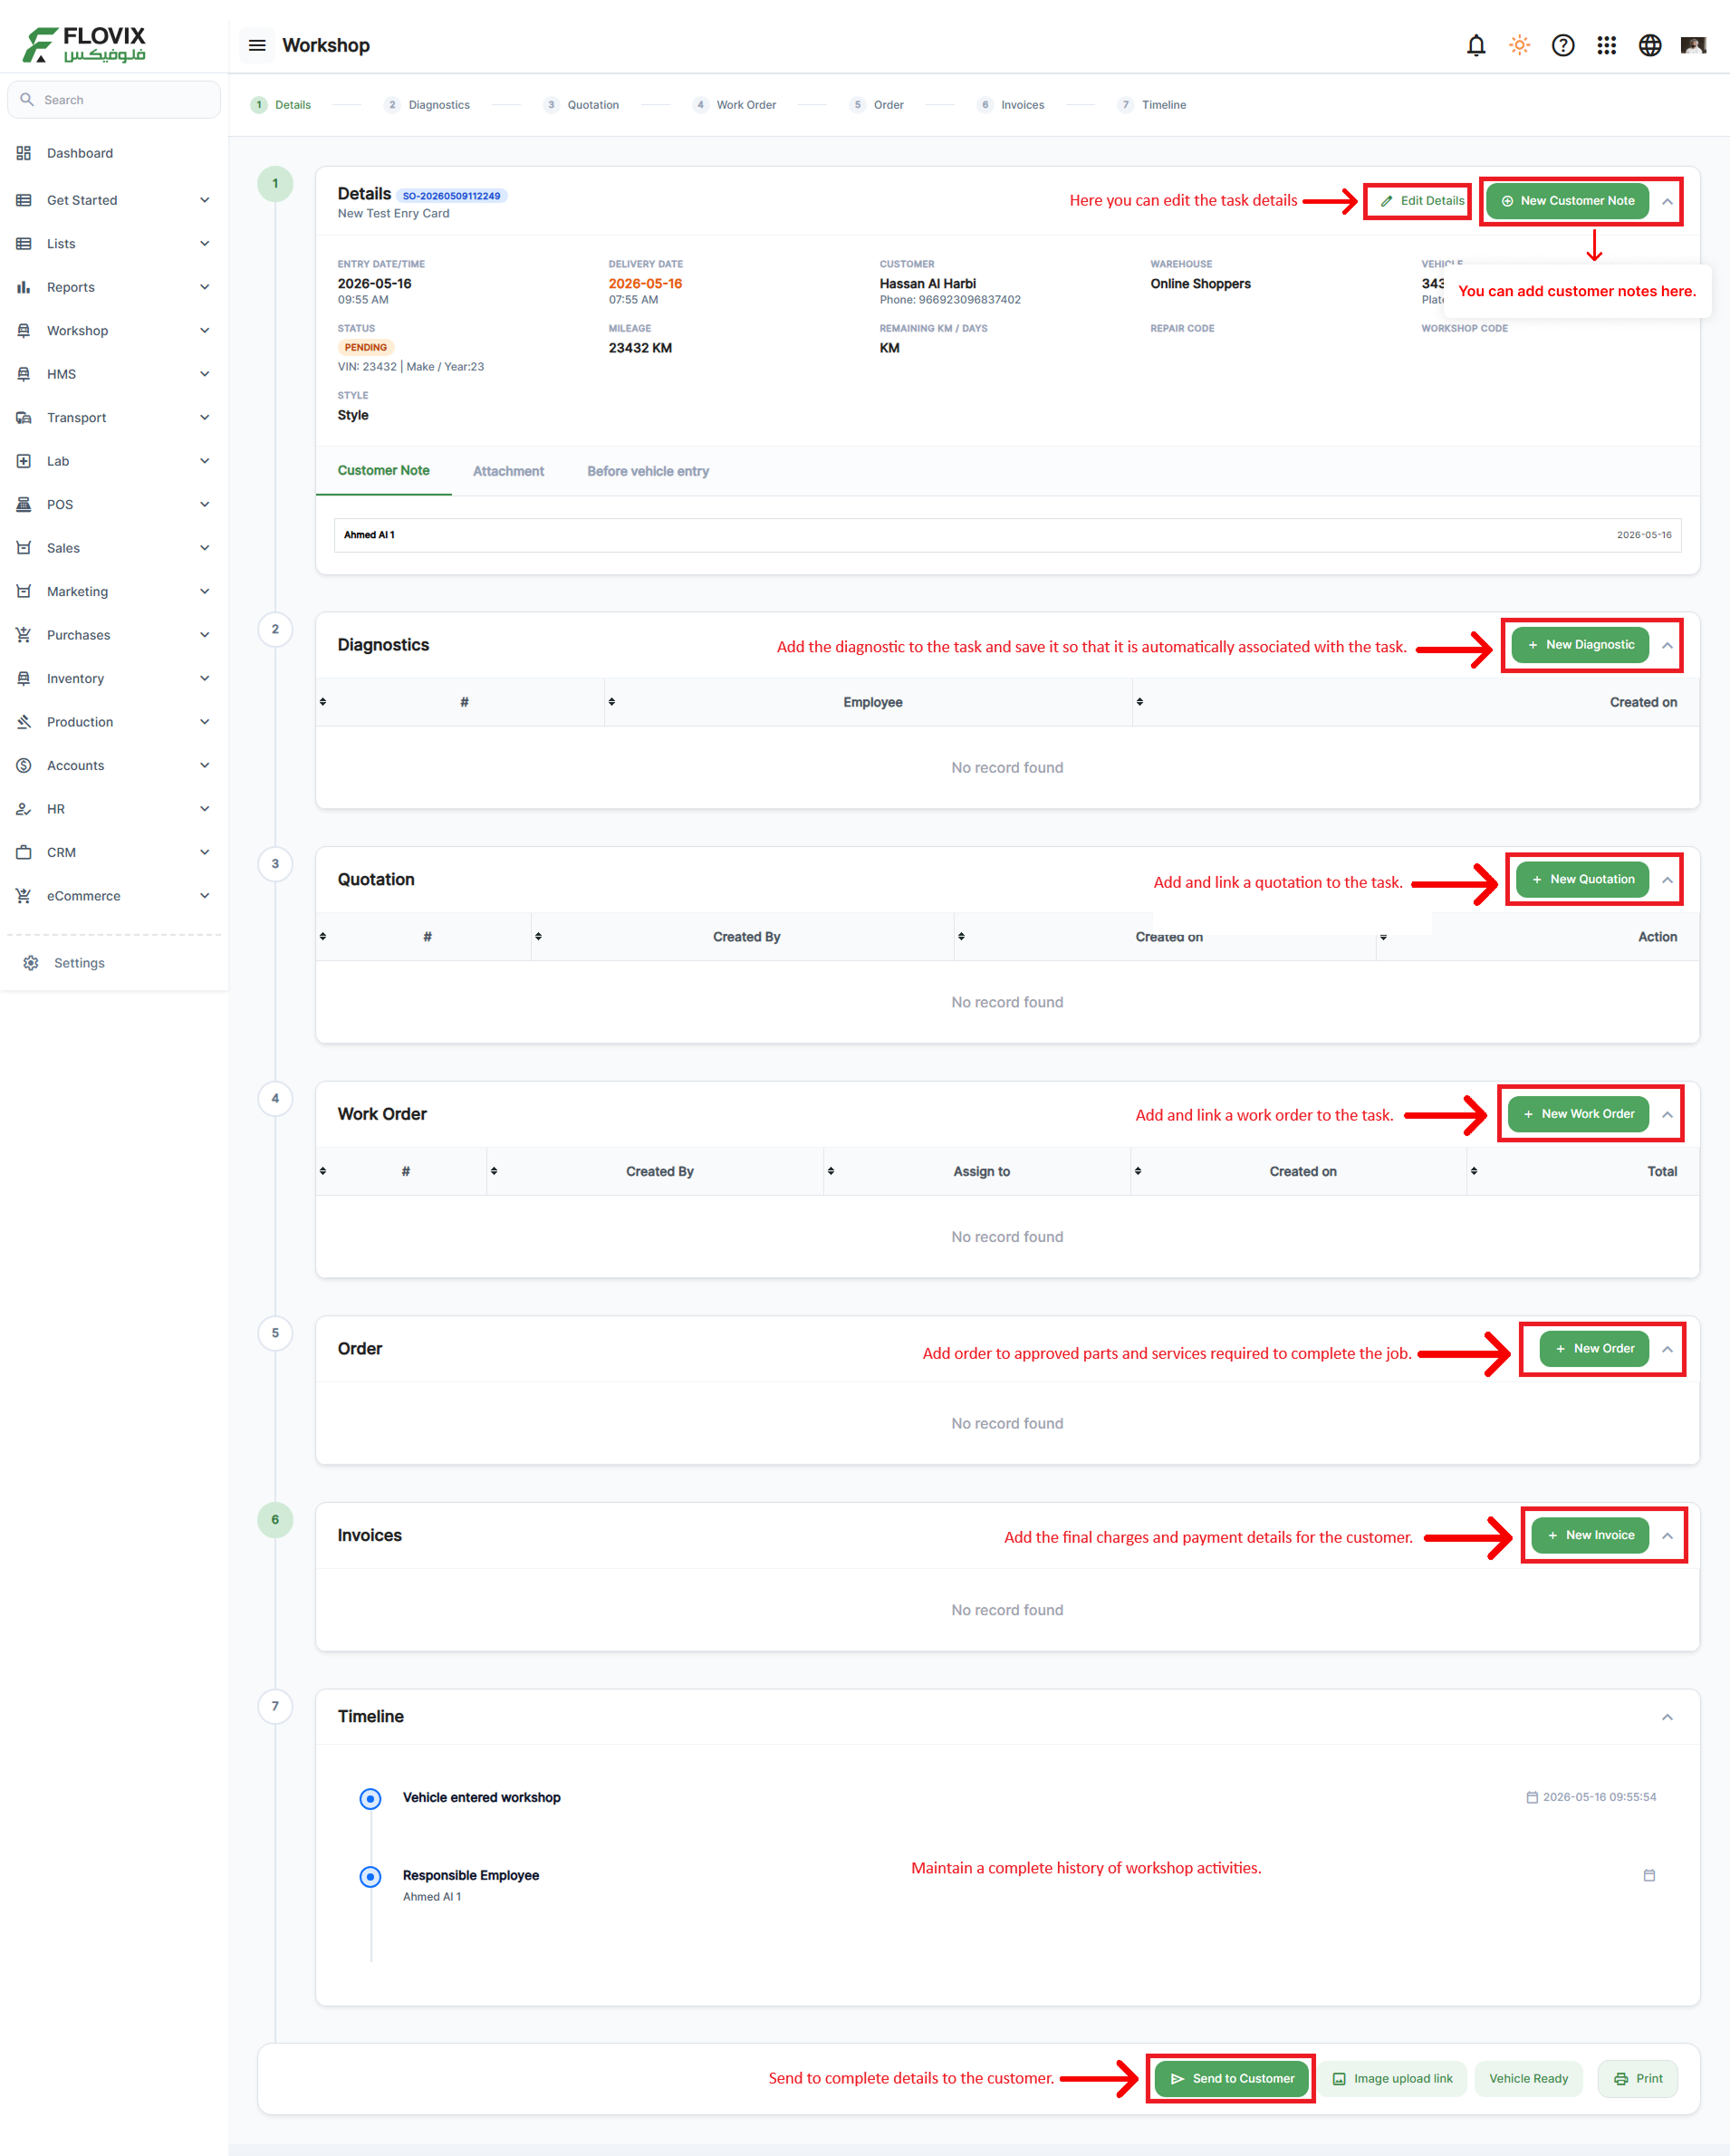
Task: Click the Send to Customer button
Action: pyautogui.click(x=1232, y=2078)
